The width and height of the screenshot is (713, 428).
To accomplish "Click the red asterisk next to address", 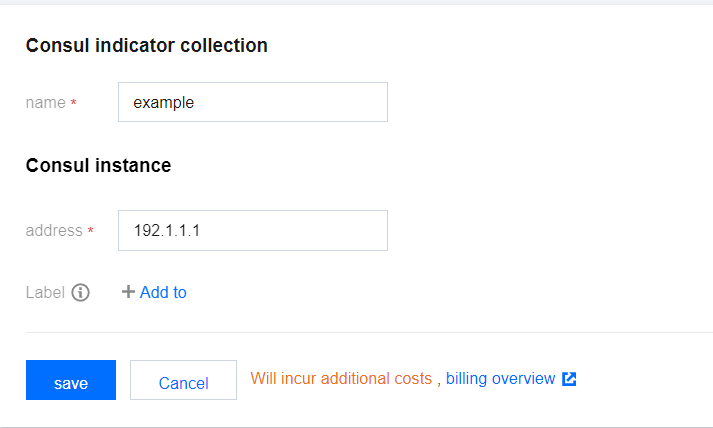I will 91,231.
